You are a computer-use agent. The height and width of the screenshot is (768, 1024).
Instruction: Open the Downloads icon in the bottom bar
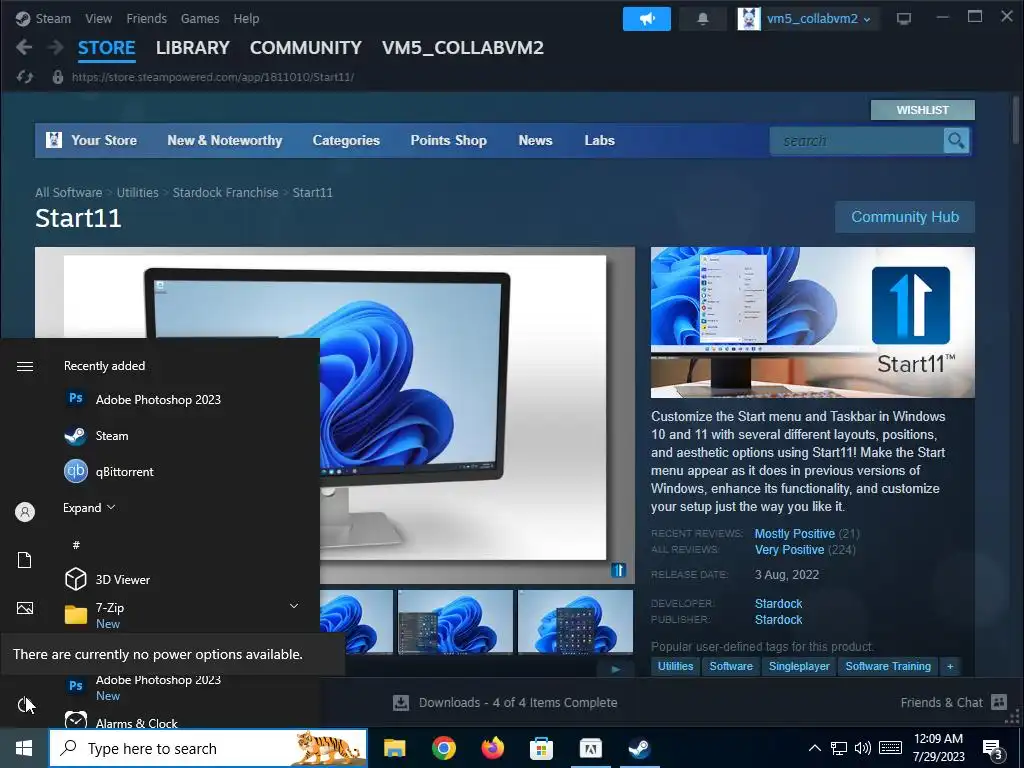click(401, 703)
